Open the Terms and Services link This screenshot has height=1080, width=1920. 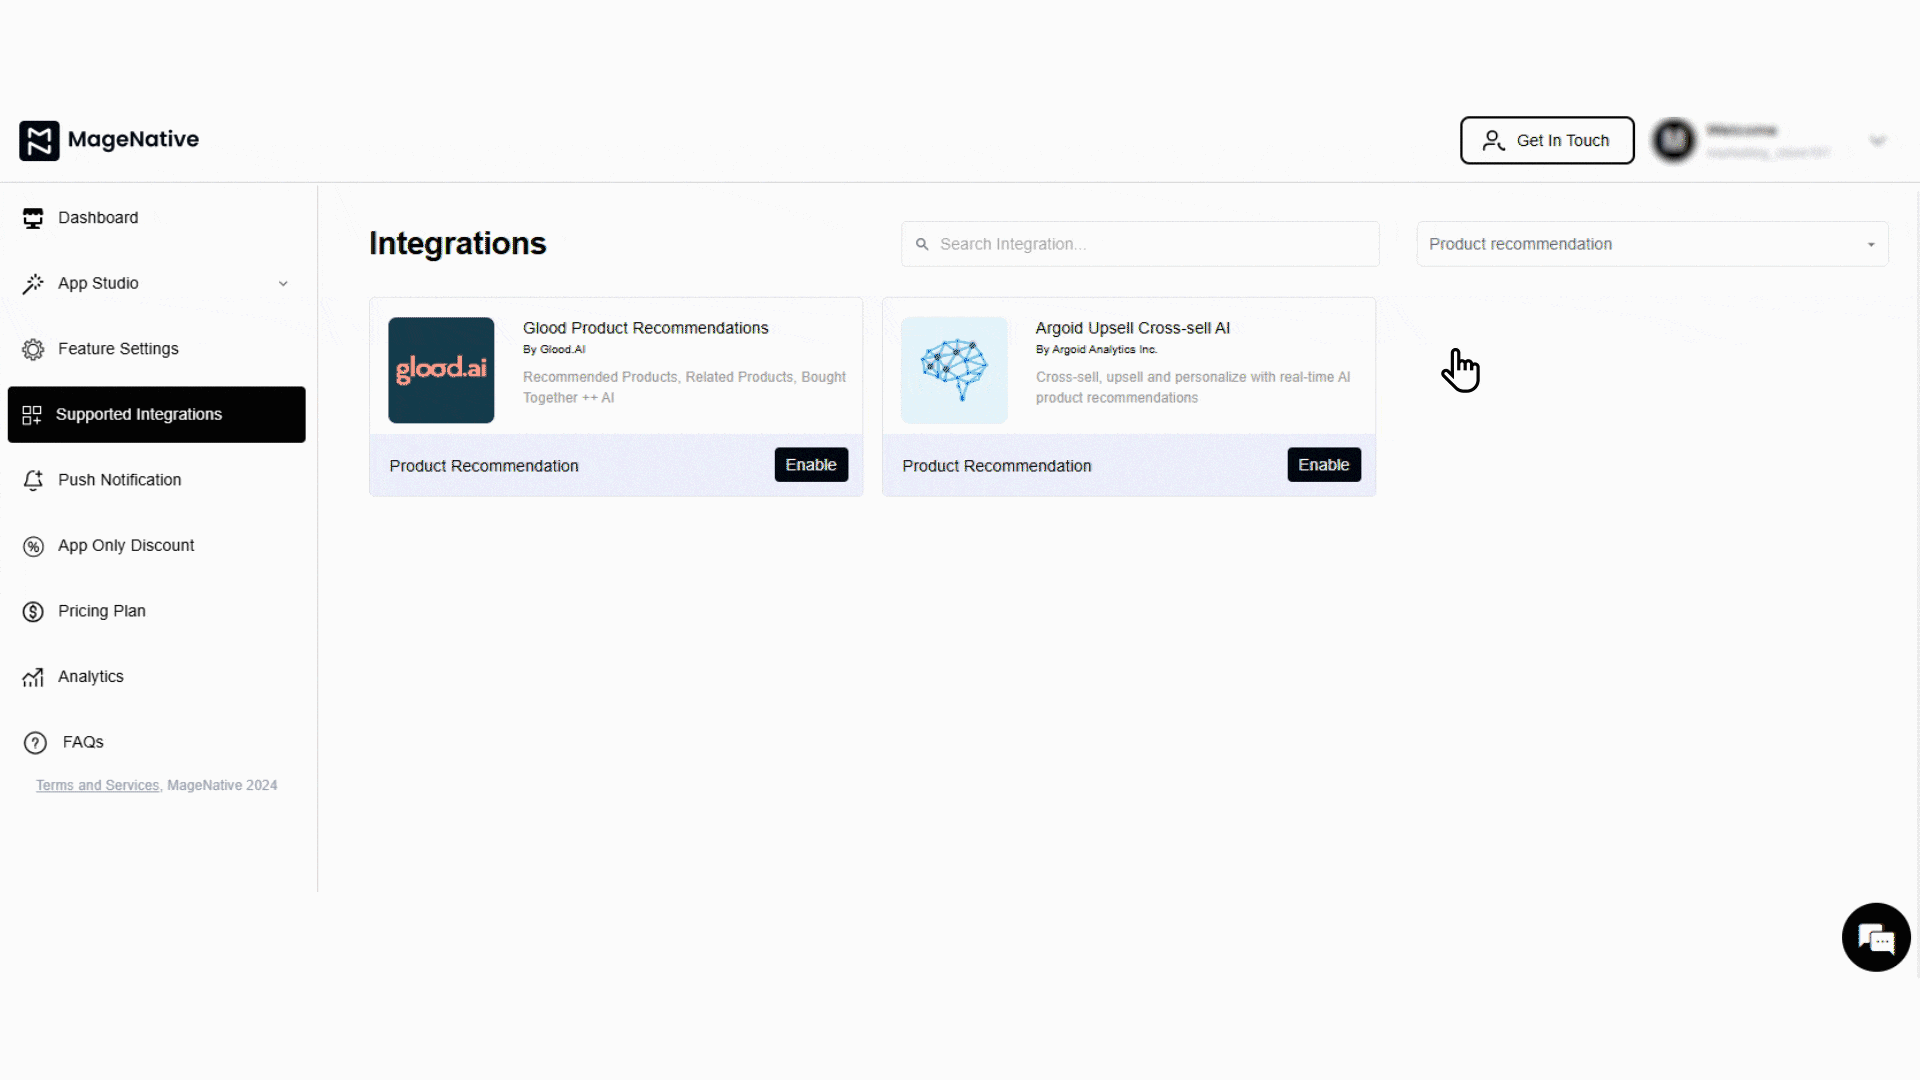(x=96, y=785)
